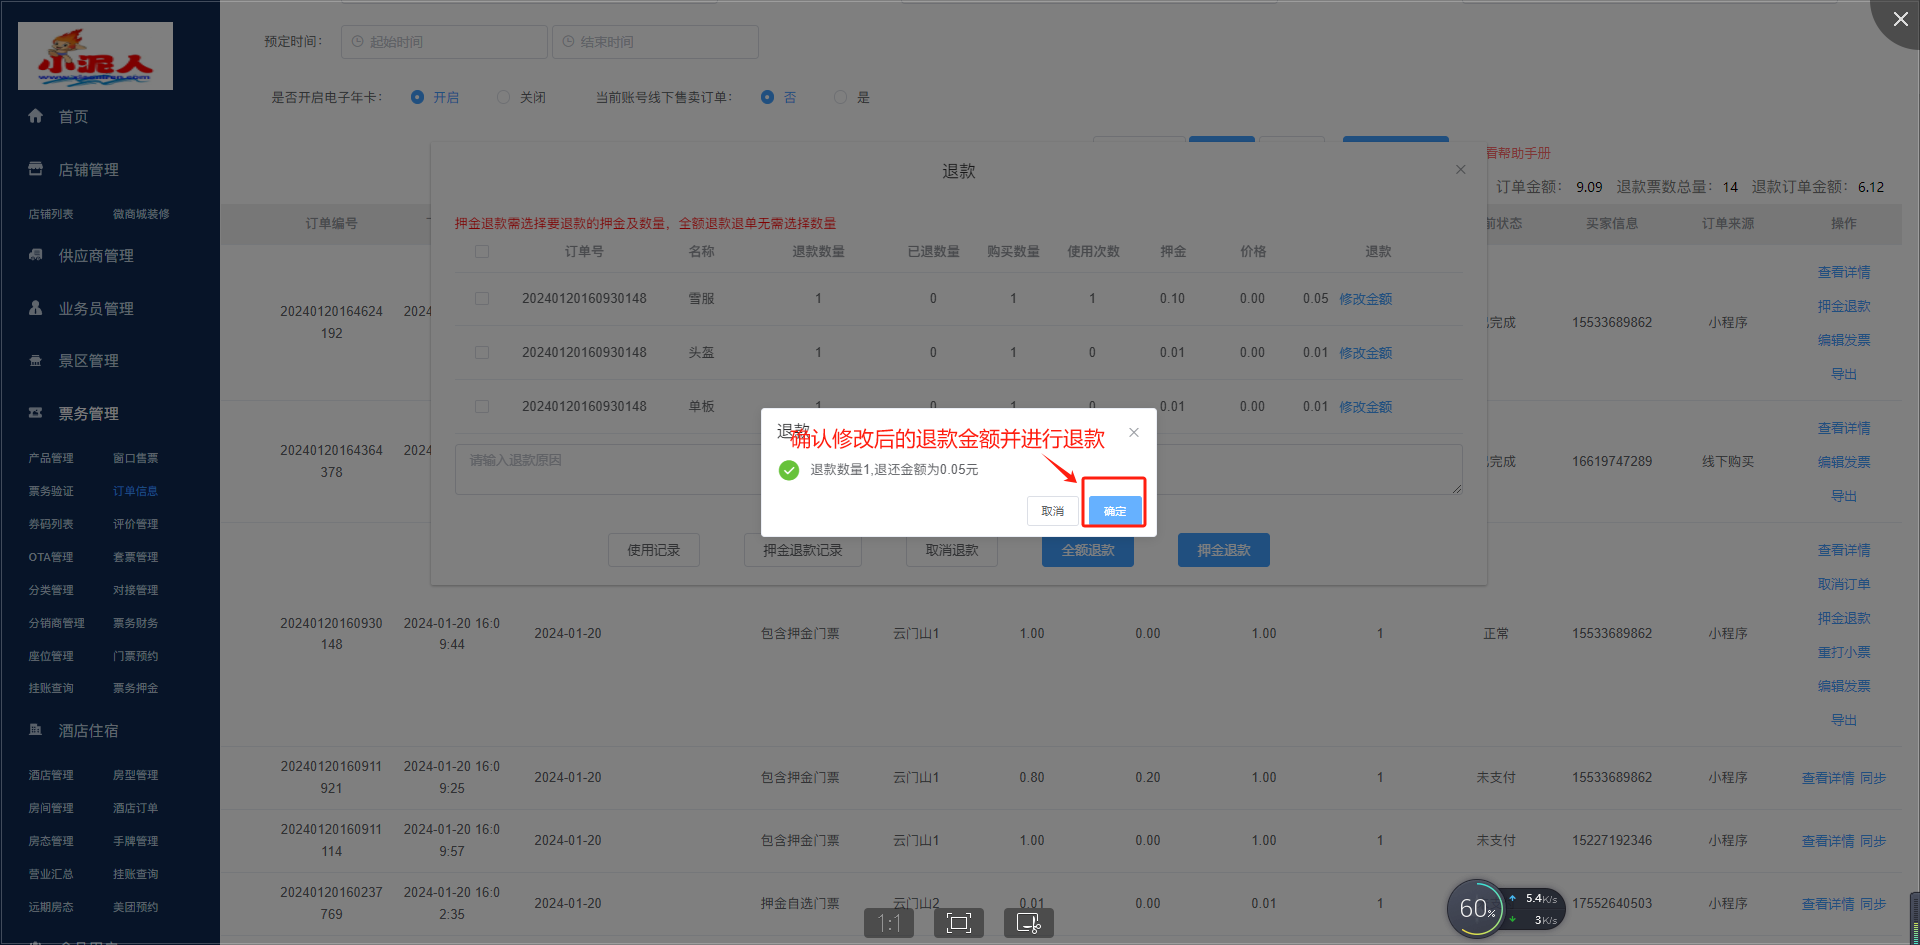Select the 关闭 radio for electronic annual card
1920x945 pixels.
click(504, 97)
